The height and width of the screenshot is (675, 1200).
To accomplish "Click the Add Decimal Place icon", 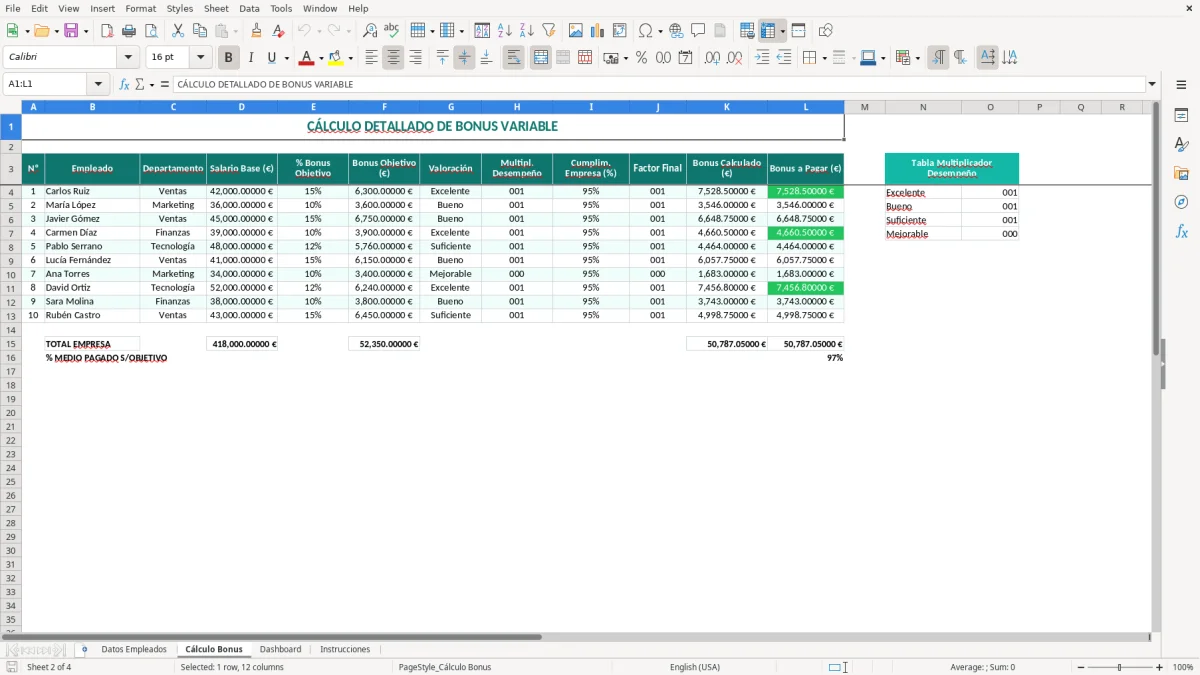I will tap(712, 58).
